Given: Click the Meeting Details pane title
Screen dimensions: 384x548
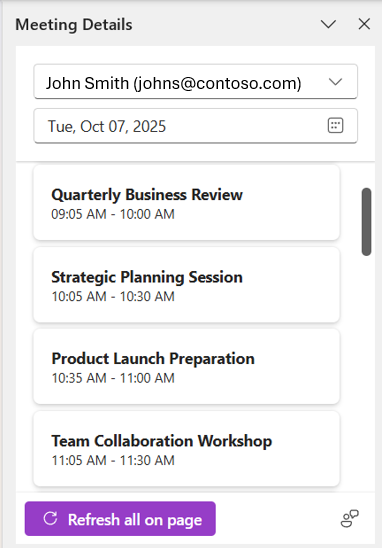Looking at the screenshot, I should 74,25.
